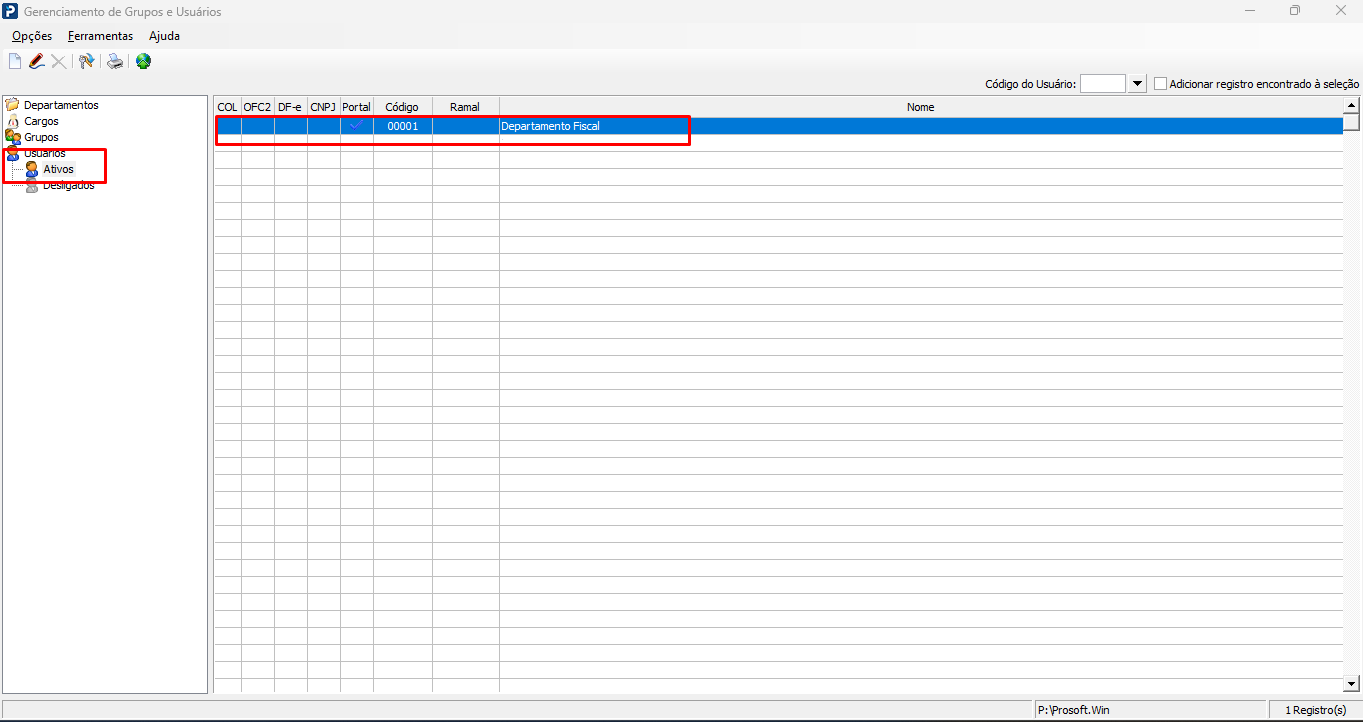The image size is (1363, 722).
Task: Open the Ajuda menu
Action: (164, 36)
